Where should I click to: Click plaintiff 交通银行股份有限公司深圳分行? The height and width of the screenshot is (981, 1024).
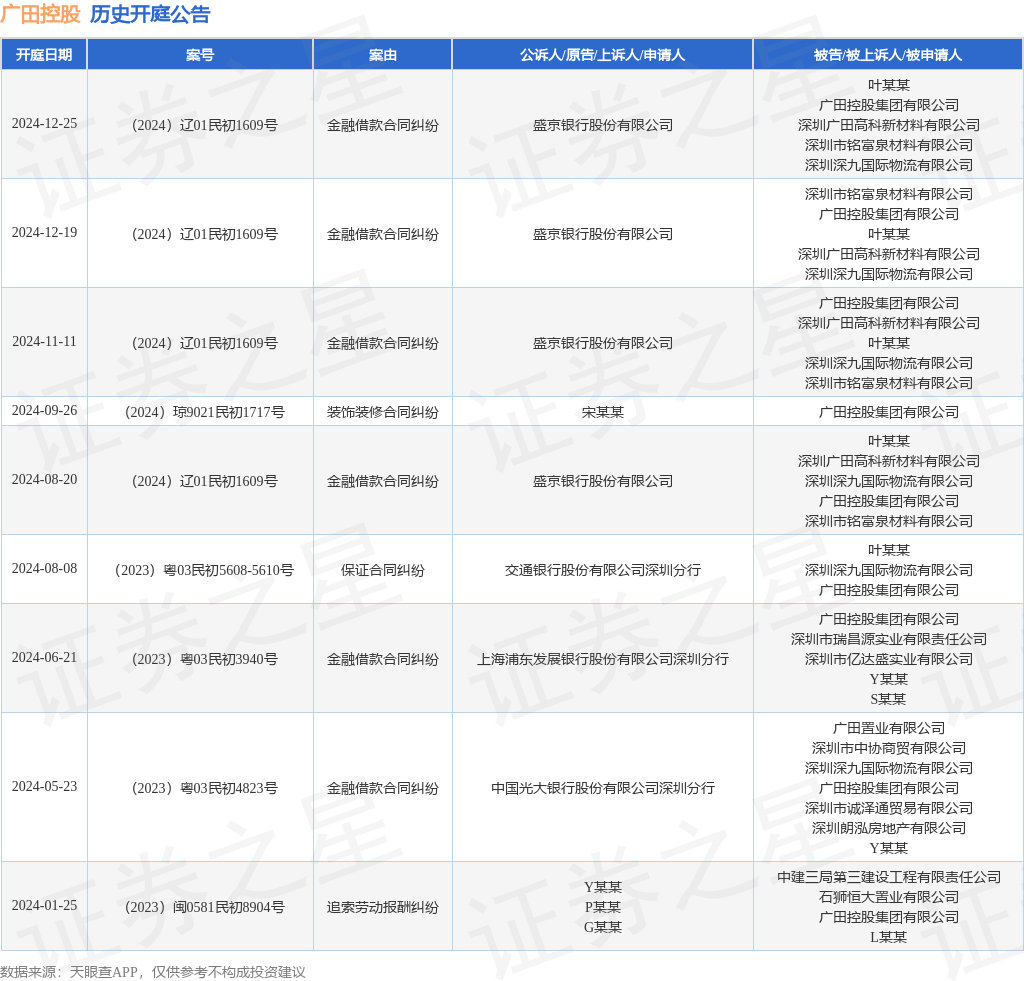(603, 570)
